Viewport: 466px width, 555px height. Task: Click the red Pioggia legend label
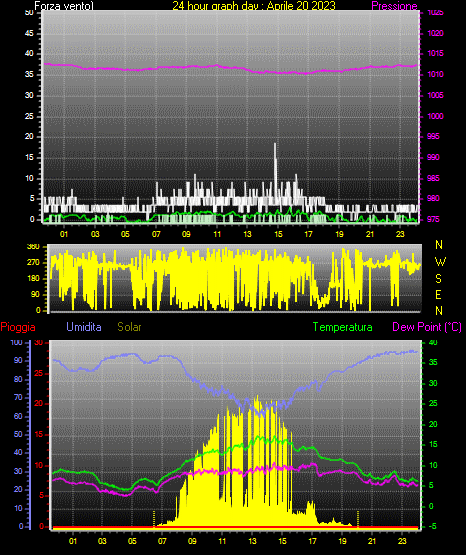pyautogui.click(x=18, y=327)
